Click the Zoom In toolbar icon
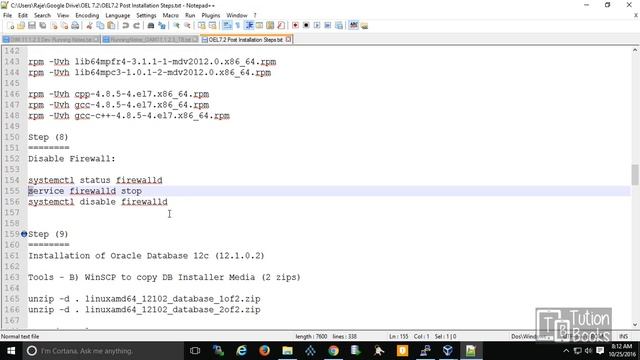640x360 pixels. click(x=176, y=26)
